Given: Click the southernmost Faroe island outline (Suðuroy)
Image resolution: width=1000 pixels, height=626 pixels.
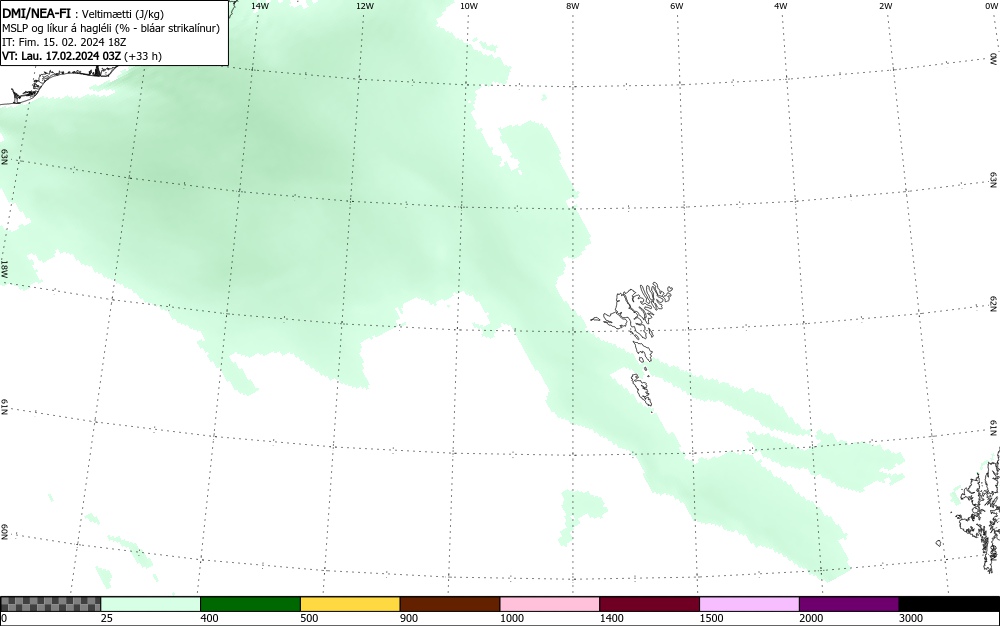Looking at the screenshot, I should [x=642, y=390].
